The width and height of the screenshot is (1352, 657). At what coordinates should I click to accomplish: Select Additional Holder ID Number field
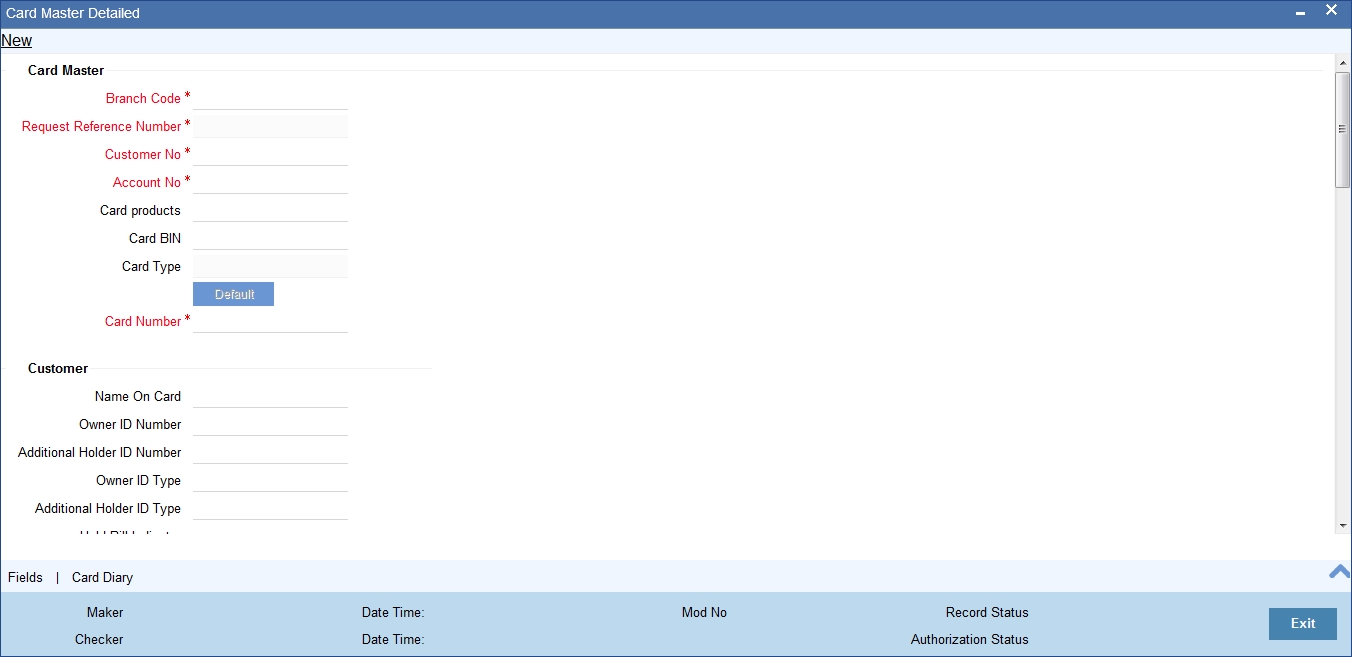tap(270, 452)
